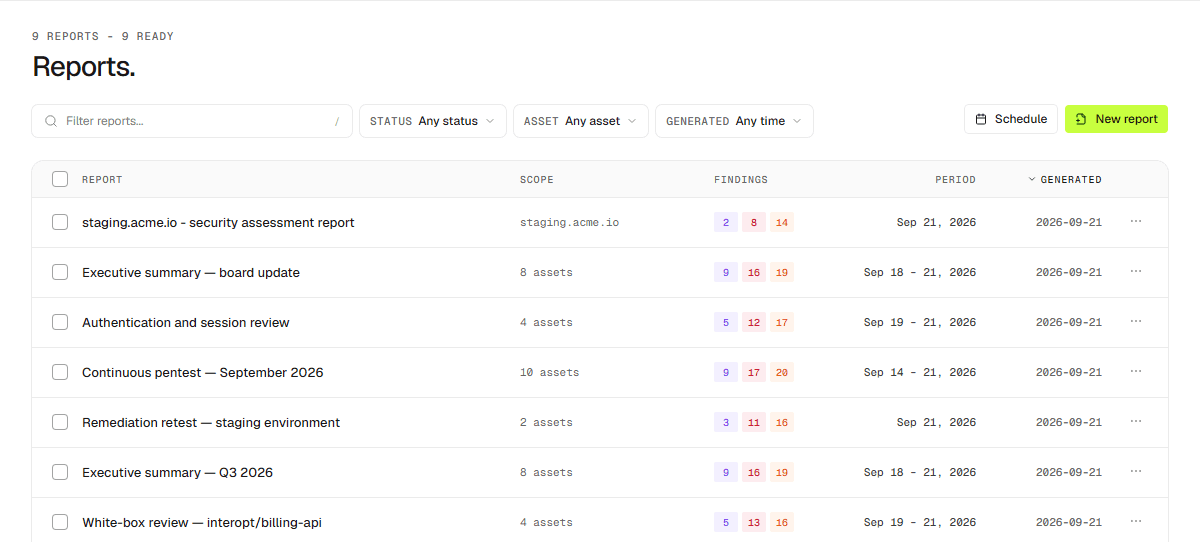
Task: Tick the Authentication and session review checkbox
Action: point(60,322)
